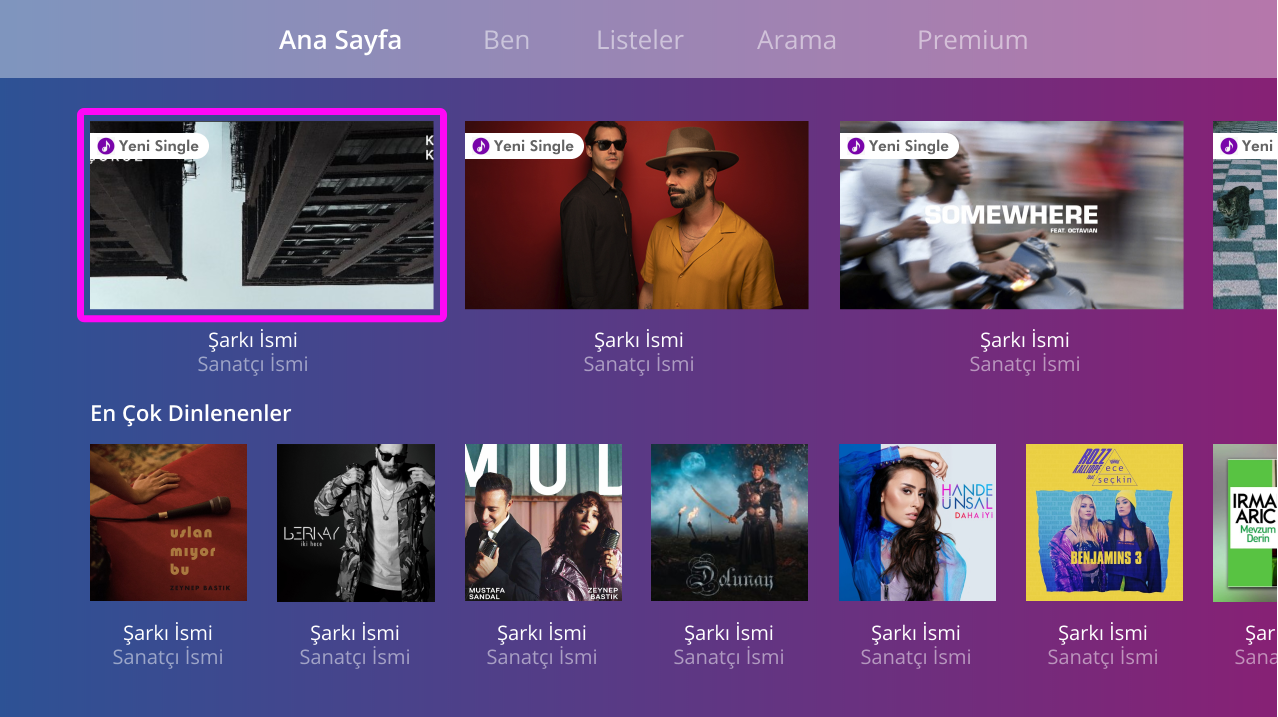The height and width of the screenshot is (717, 1278).
Task: Click 'Şarkı İsmi' under the Dolunay cover
Action: tap(729, 633)
